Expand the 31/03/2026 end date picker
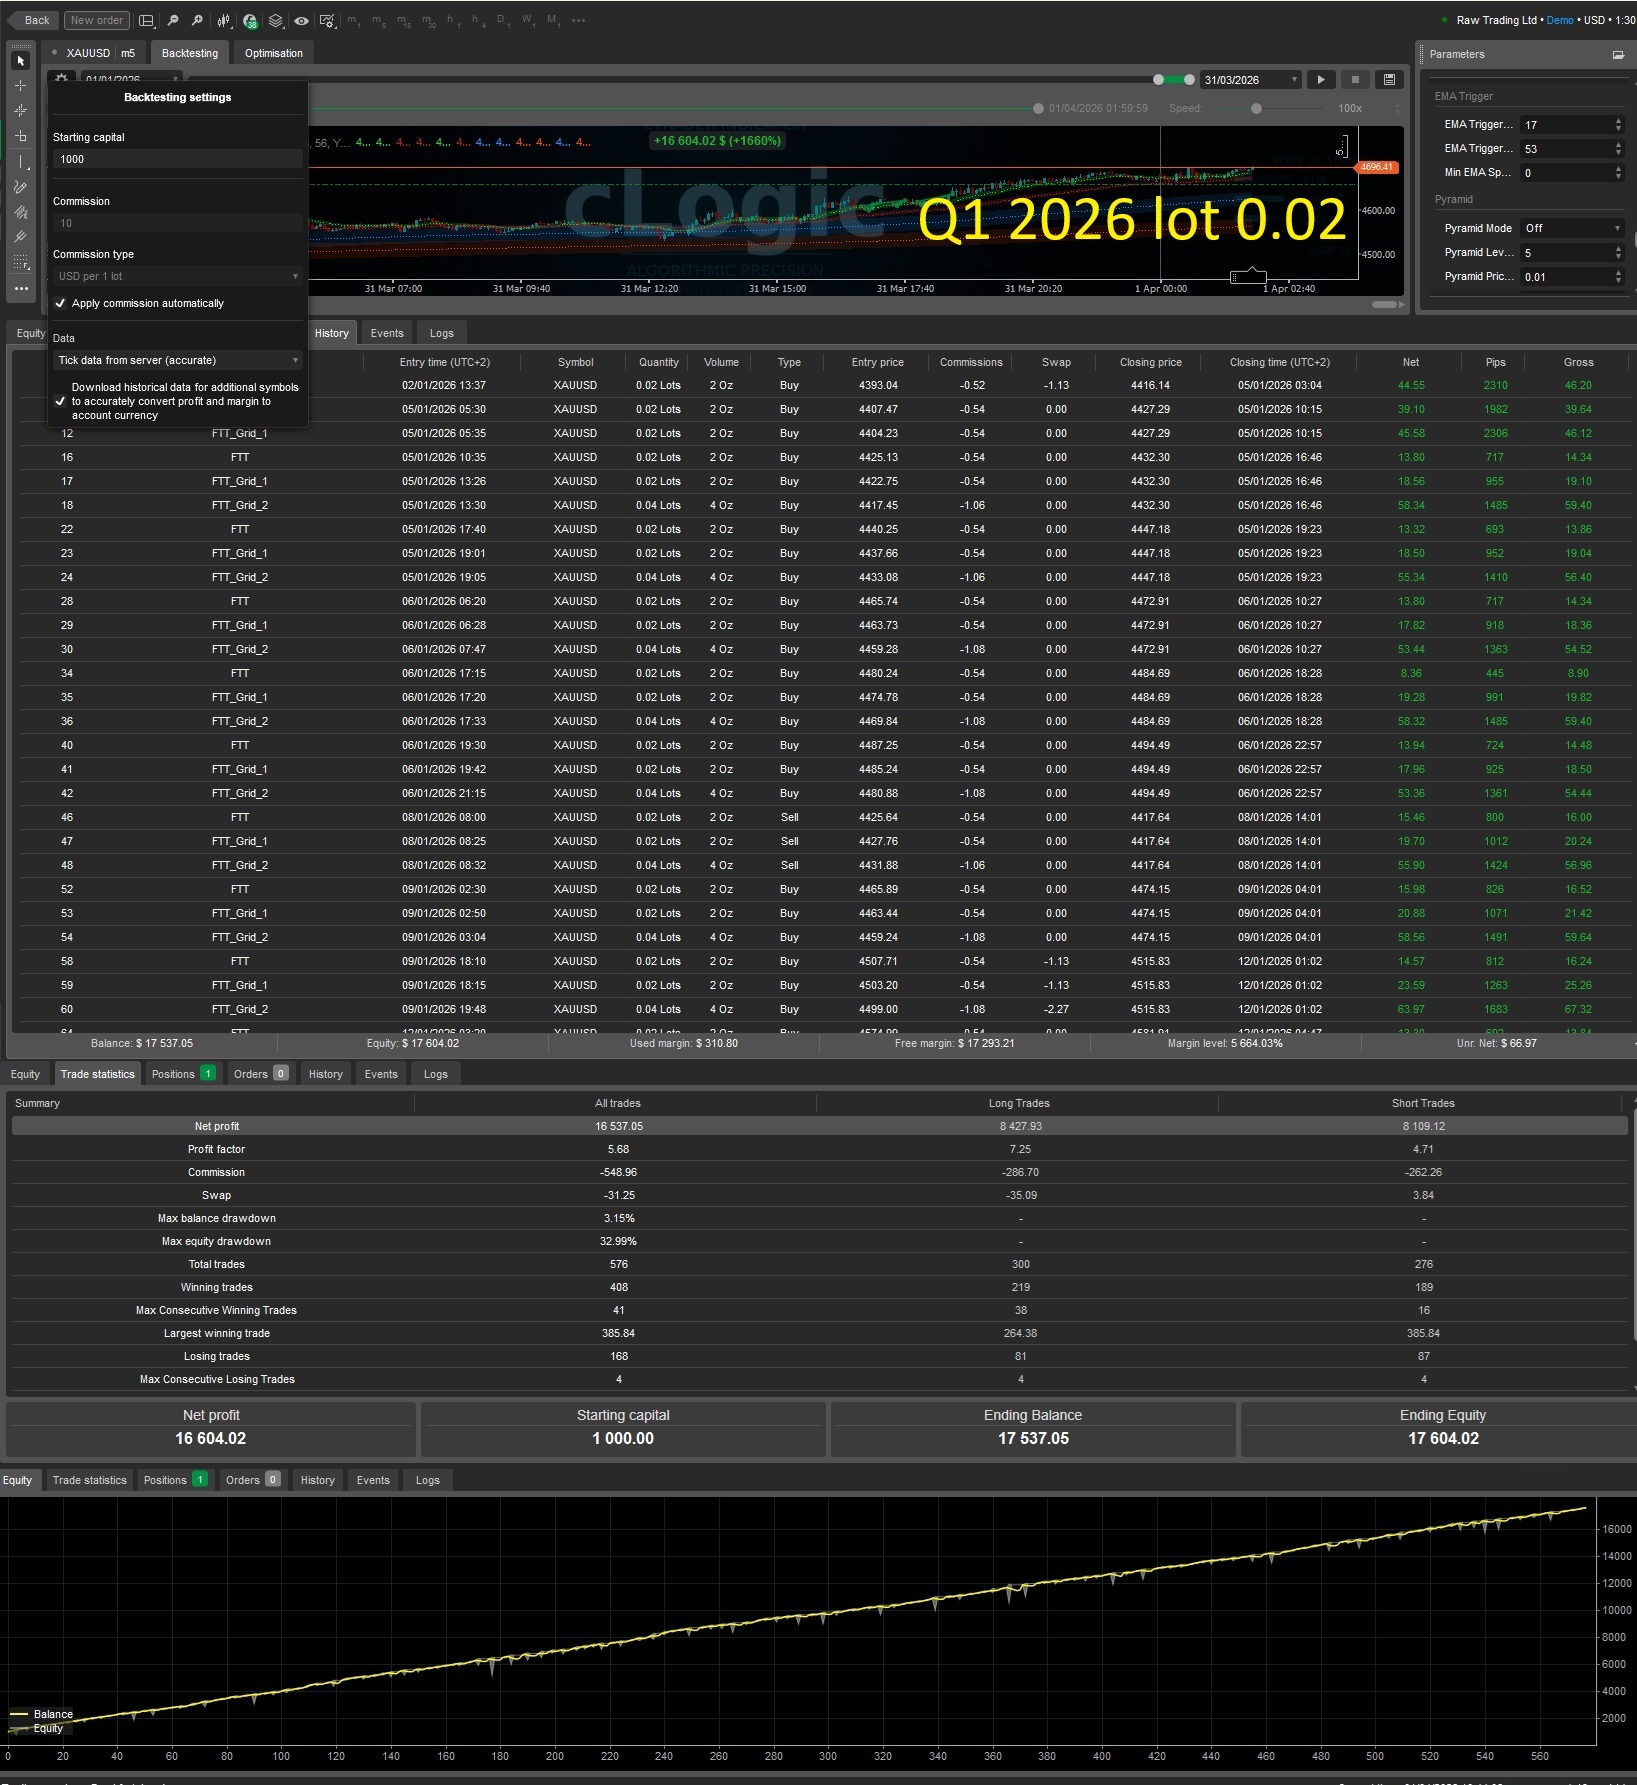The width and height of the screenshot is (1637, 1785). coord(1293,79)
